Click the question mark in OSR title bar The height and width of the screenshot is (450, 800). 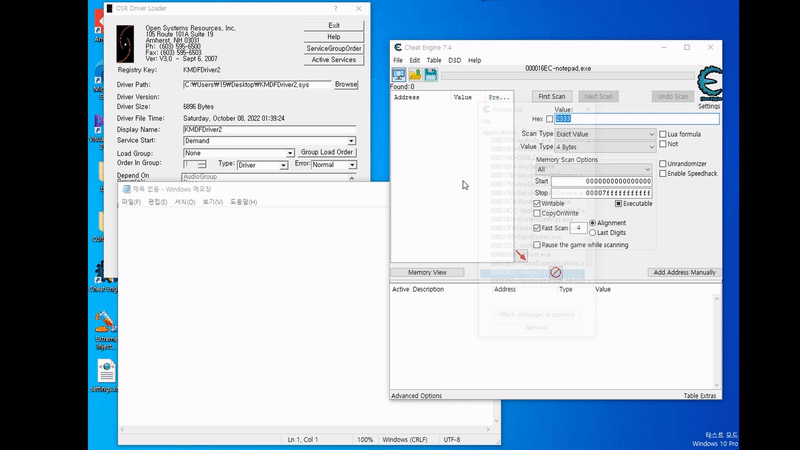(x=335, y=9)
